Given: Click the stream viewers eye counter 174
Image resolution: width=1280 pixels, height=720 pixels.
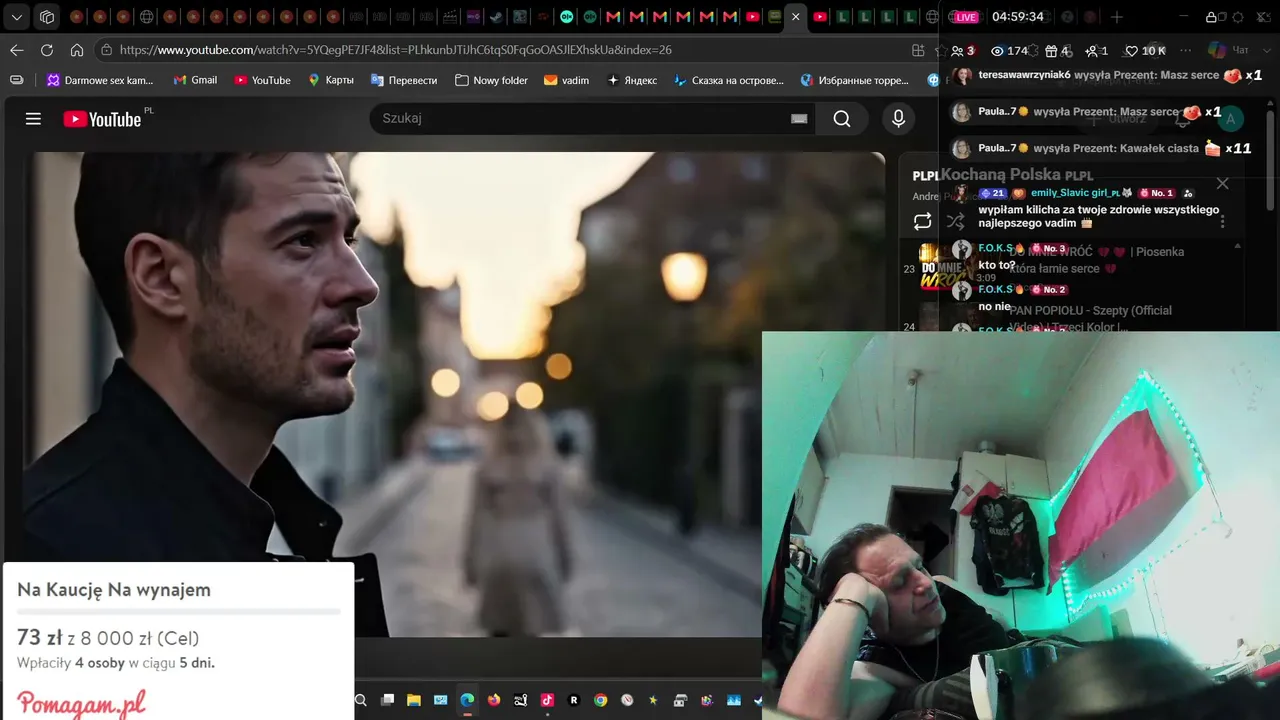Looking at the screenshot, I should coord(1009,50).
